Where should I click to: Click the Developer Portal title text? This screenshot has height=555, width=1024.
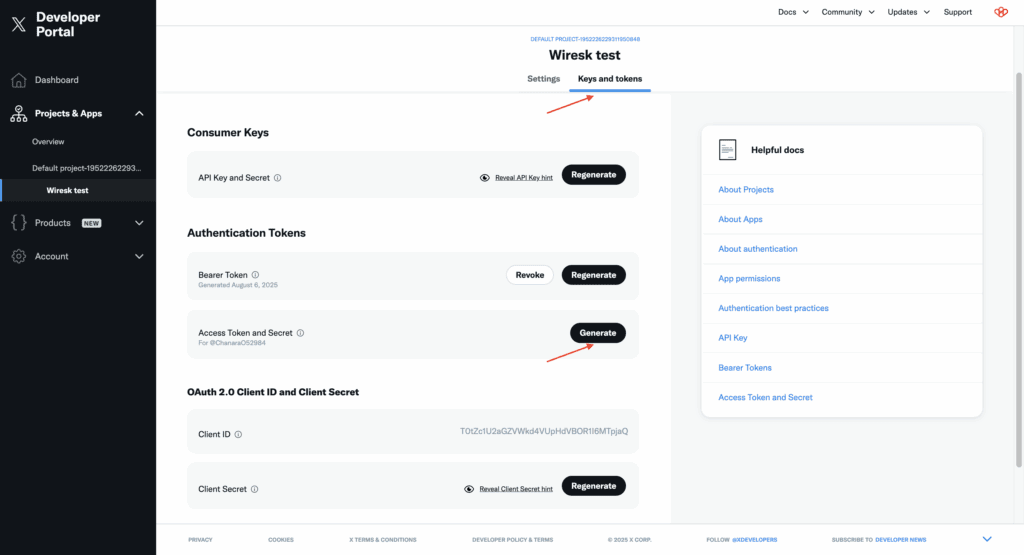(x=68, y=24)
